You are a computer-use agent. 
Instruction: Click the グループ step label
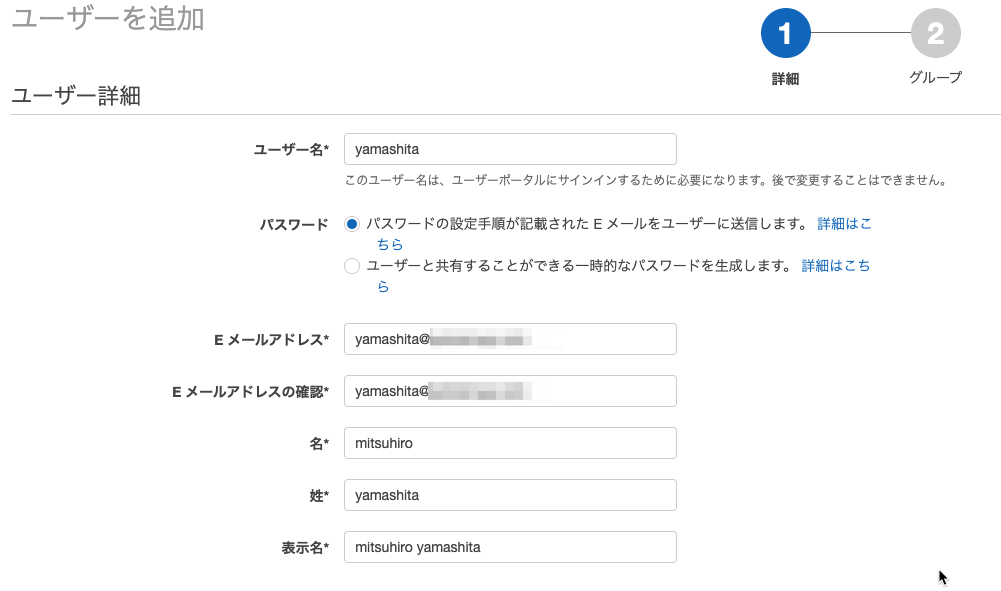tap(935, 77)
